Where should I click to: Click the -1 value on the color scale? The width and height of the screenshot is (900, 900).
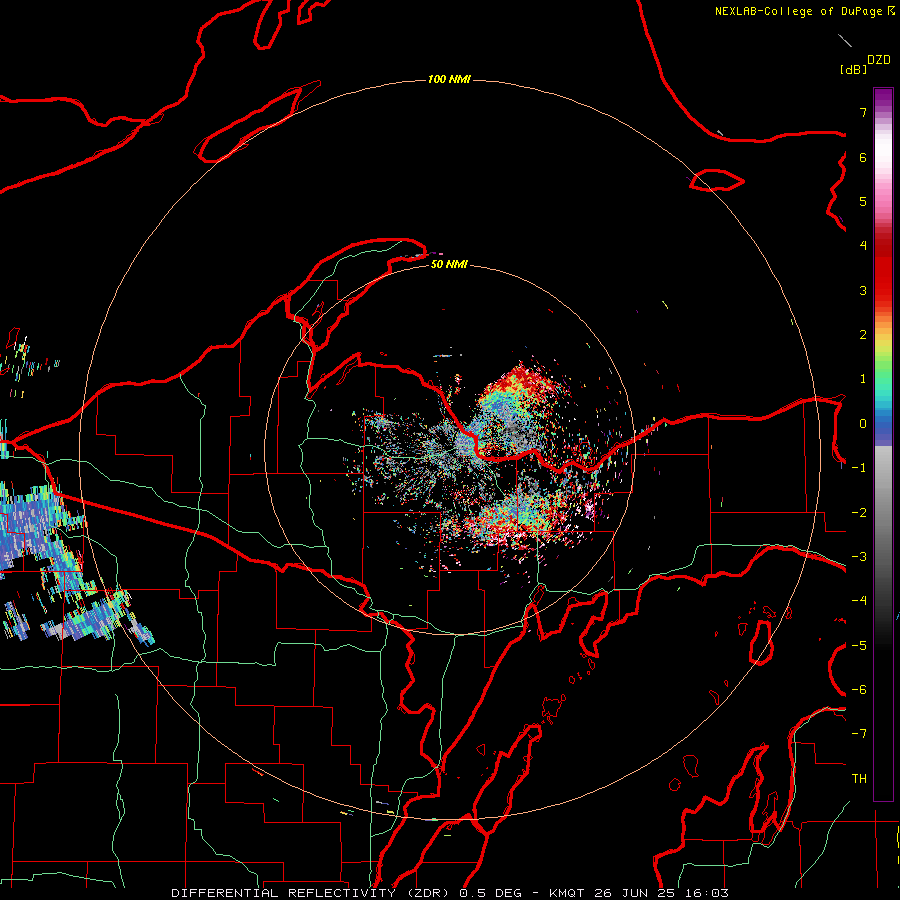pyautogui.click(x=859, y=468)
